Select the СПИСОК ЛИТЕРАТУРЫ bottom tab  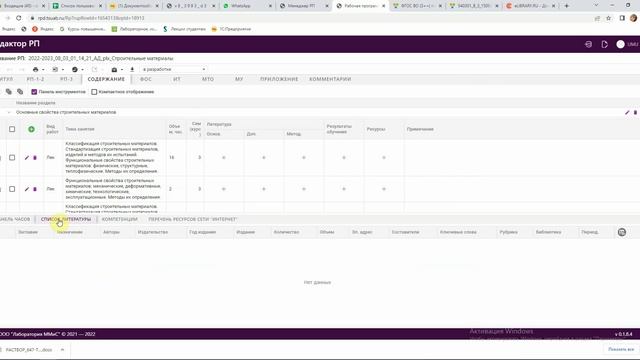pyautogui.click(x=66, y=219)
